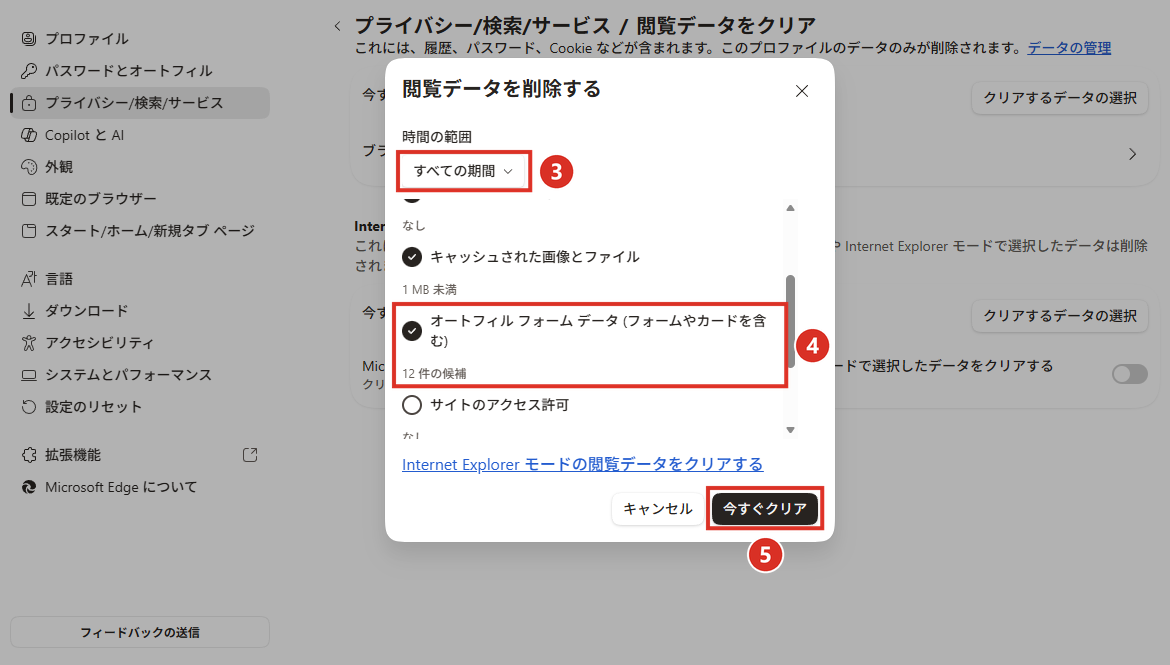
Task: Uncheck オートフィル フォーム データ checkbox
Action: click(x=412, y=331)
